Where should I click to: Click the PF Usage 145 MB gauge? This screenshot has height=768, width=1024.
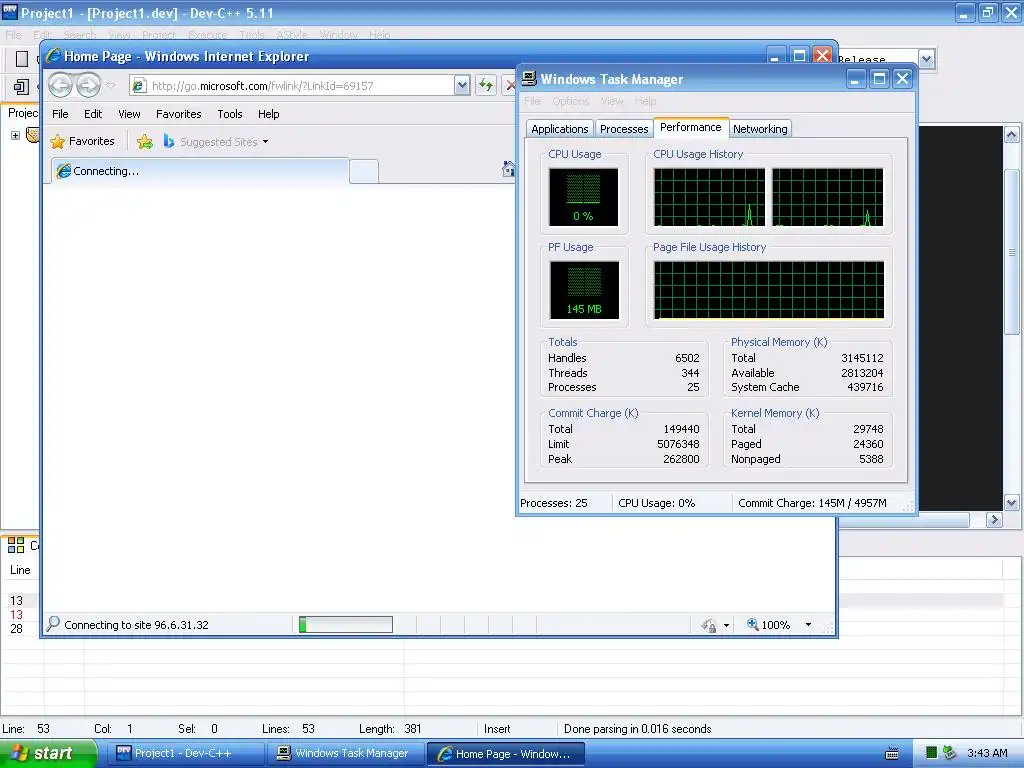point(584,289)
